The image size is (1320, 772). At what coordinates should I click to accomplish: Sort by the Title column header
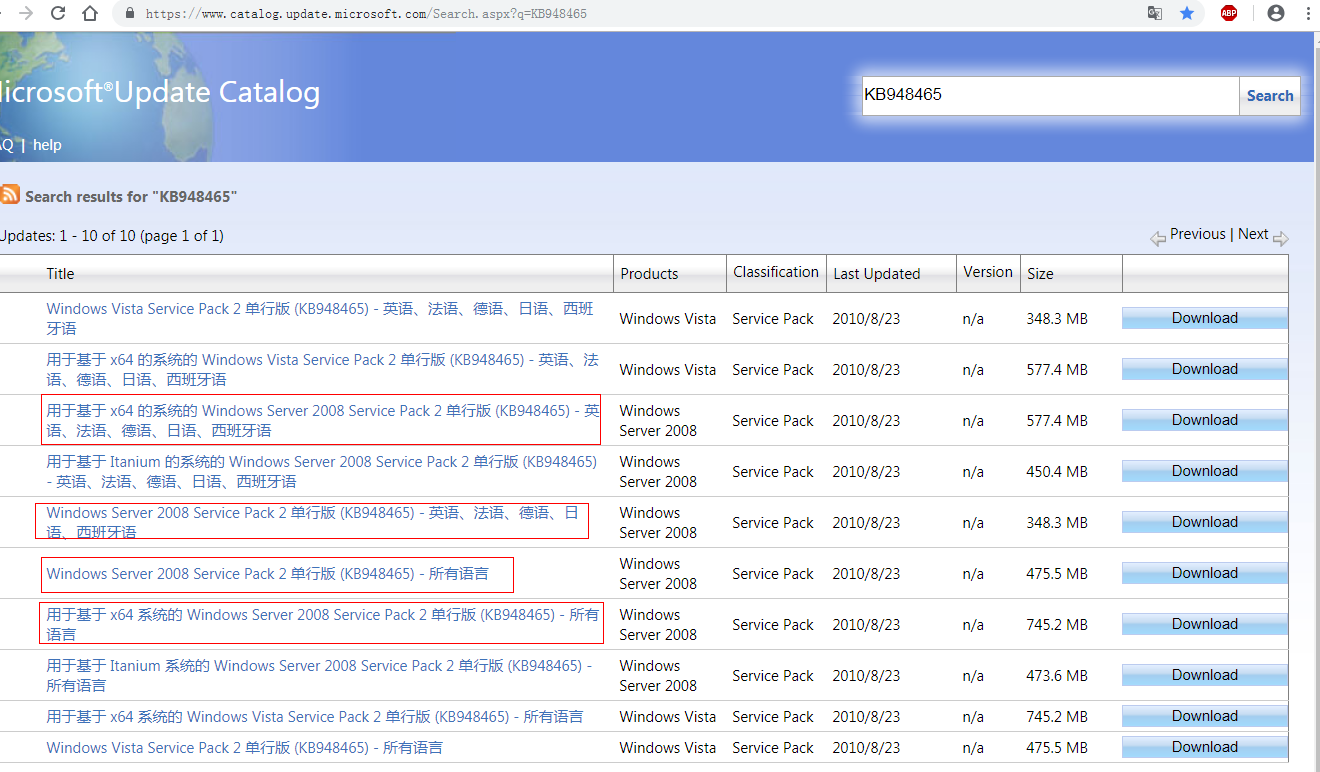(x=60, y=273)
